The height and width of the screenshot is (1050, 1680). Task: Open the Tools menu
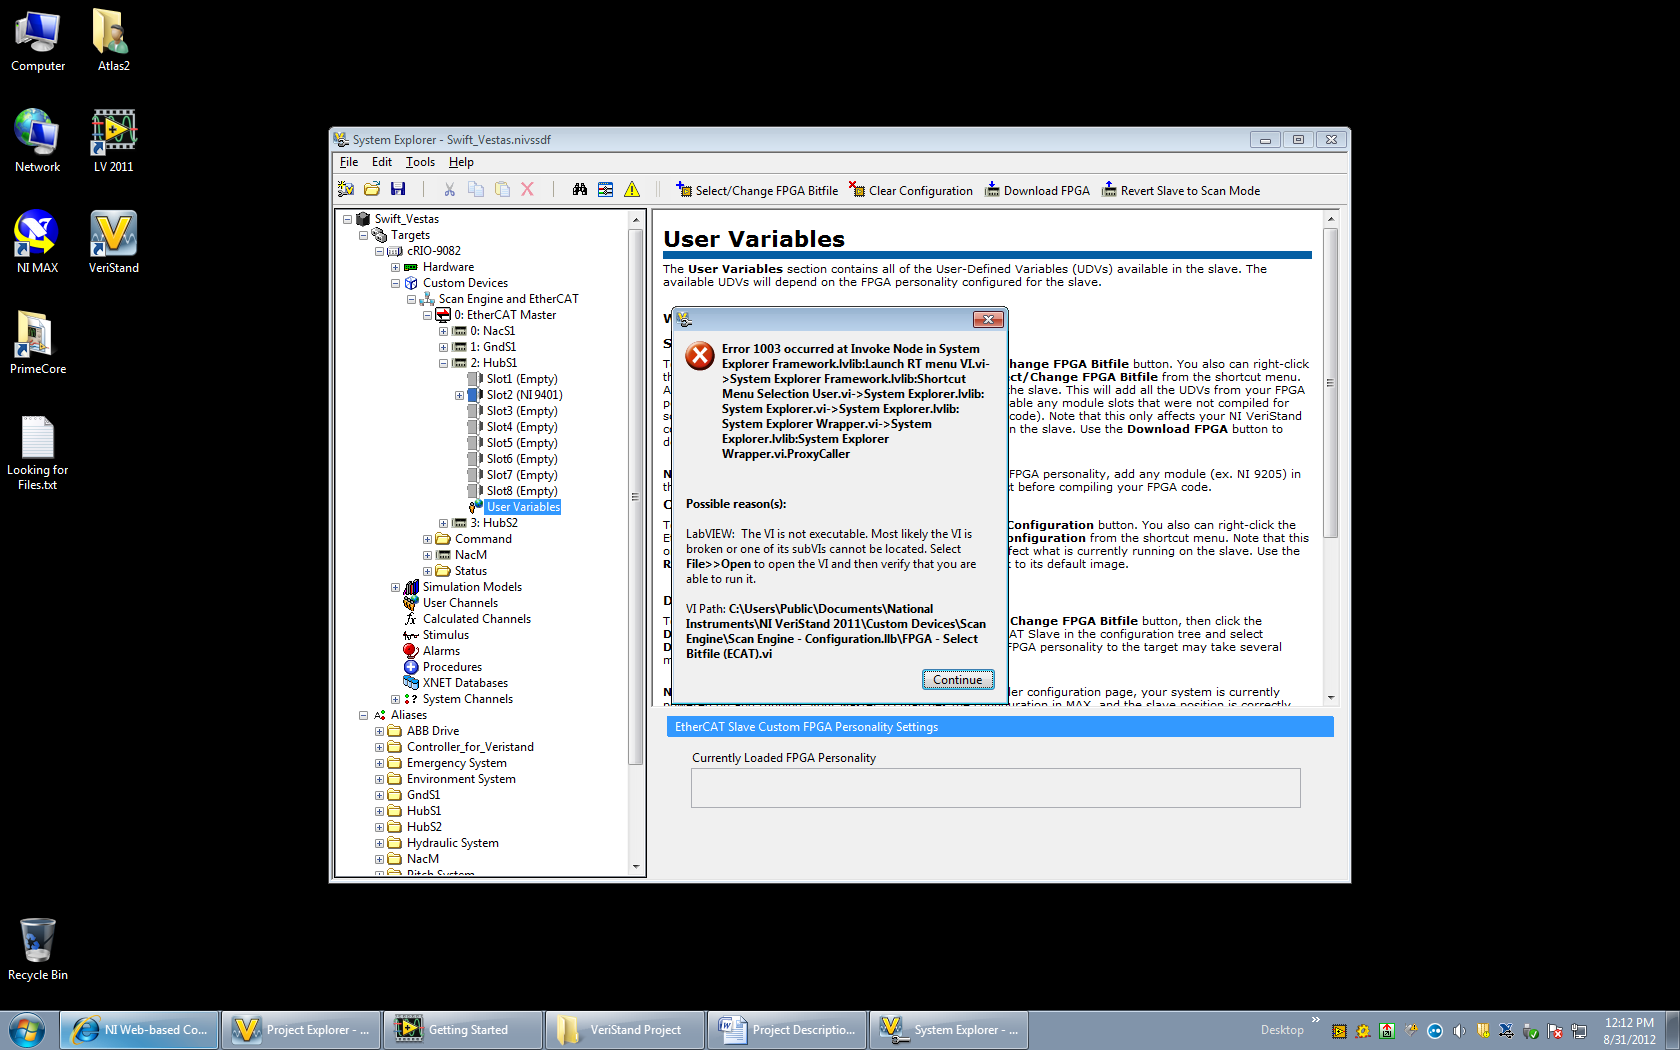pyautogui.click(x=420, y=162)
